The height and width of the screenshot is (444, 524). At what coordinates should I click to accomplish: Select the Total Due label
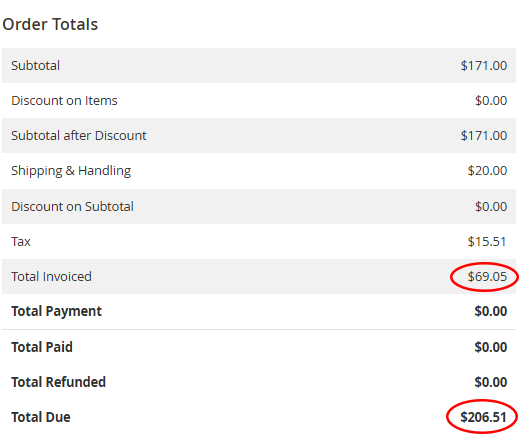41,417
